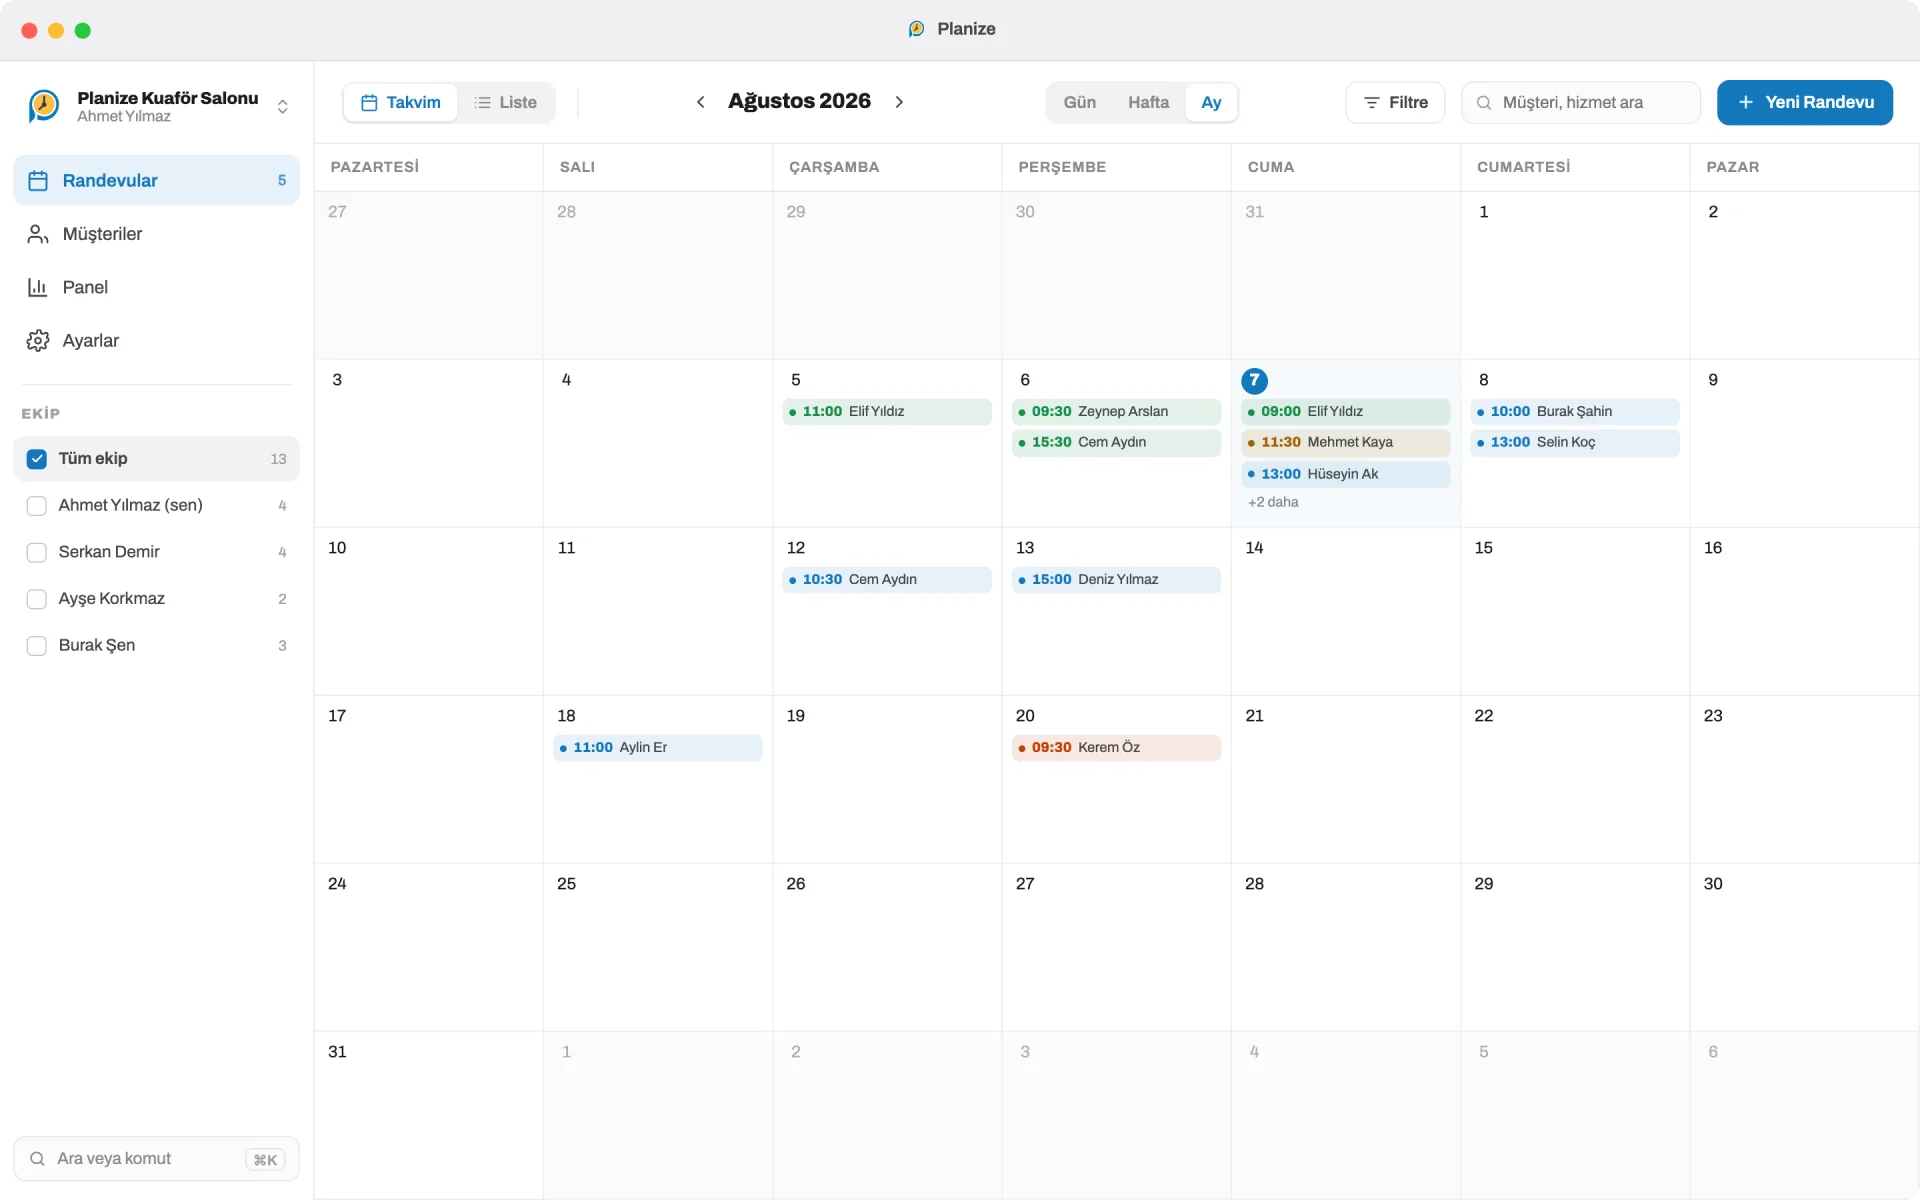The width and height of the screenshot is (1920, 1200).
Task: Select Gün view
Action: coord(1079,102)
